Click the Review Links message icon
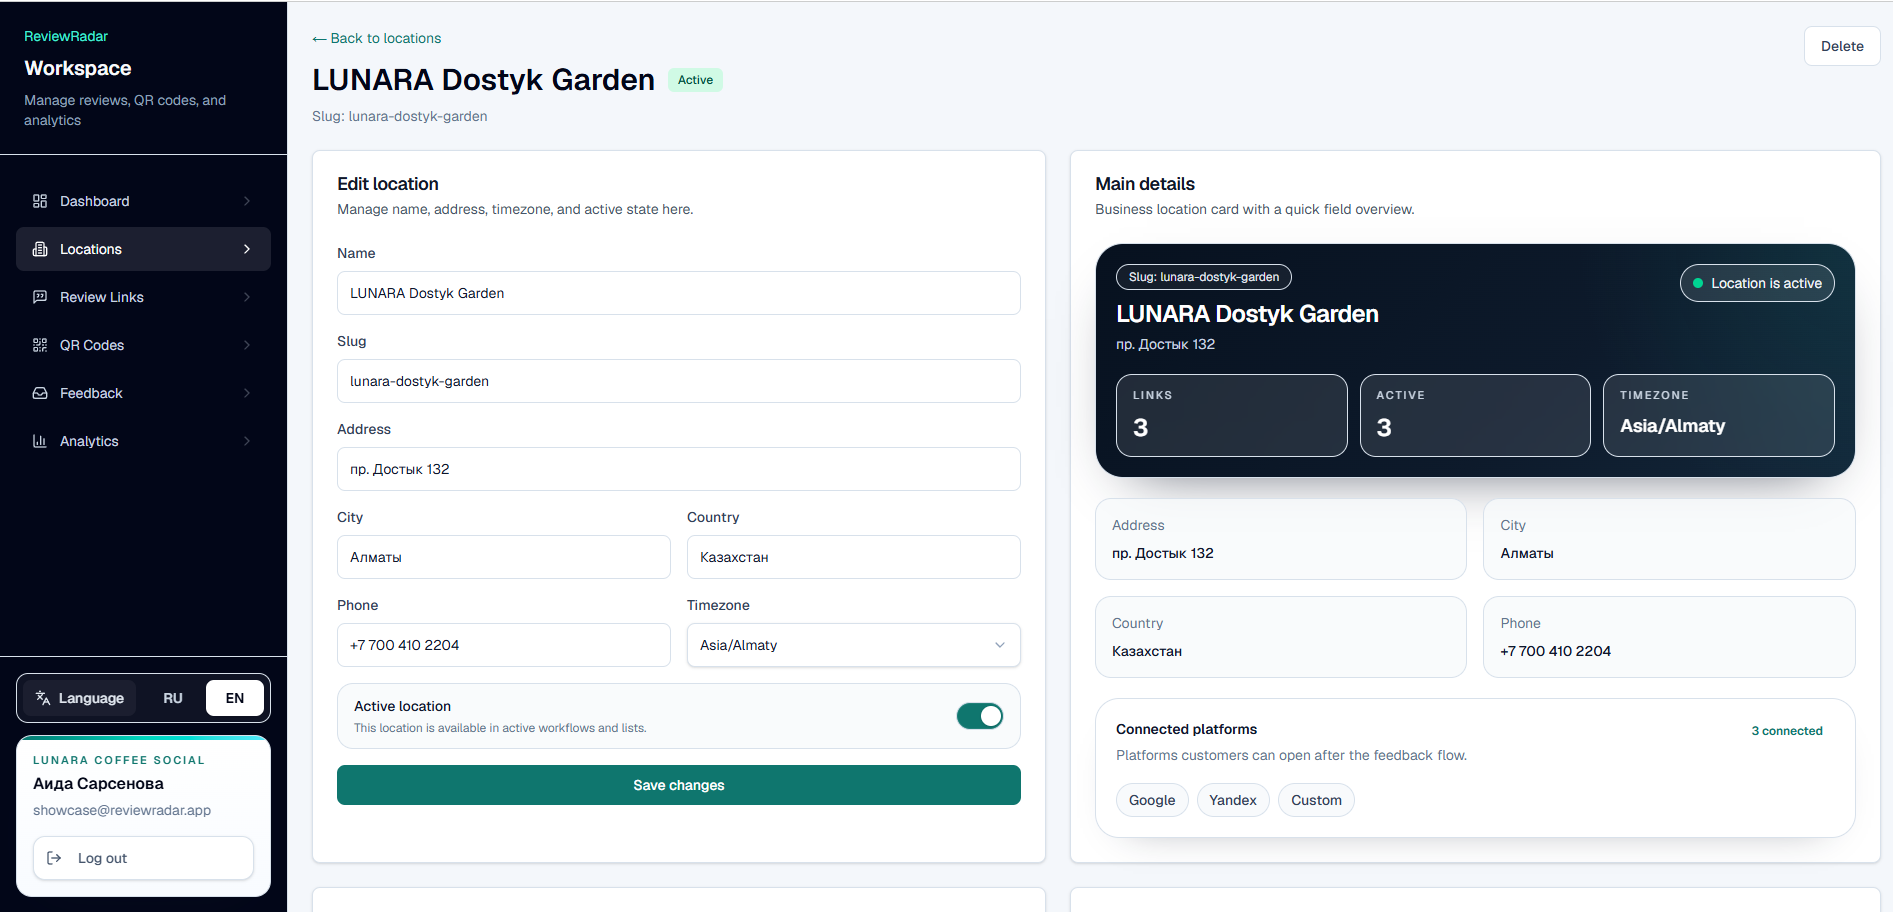The width and height of the screenshot is (1893, 912). tap(40, 297)
